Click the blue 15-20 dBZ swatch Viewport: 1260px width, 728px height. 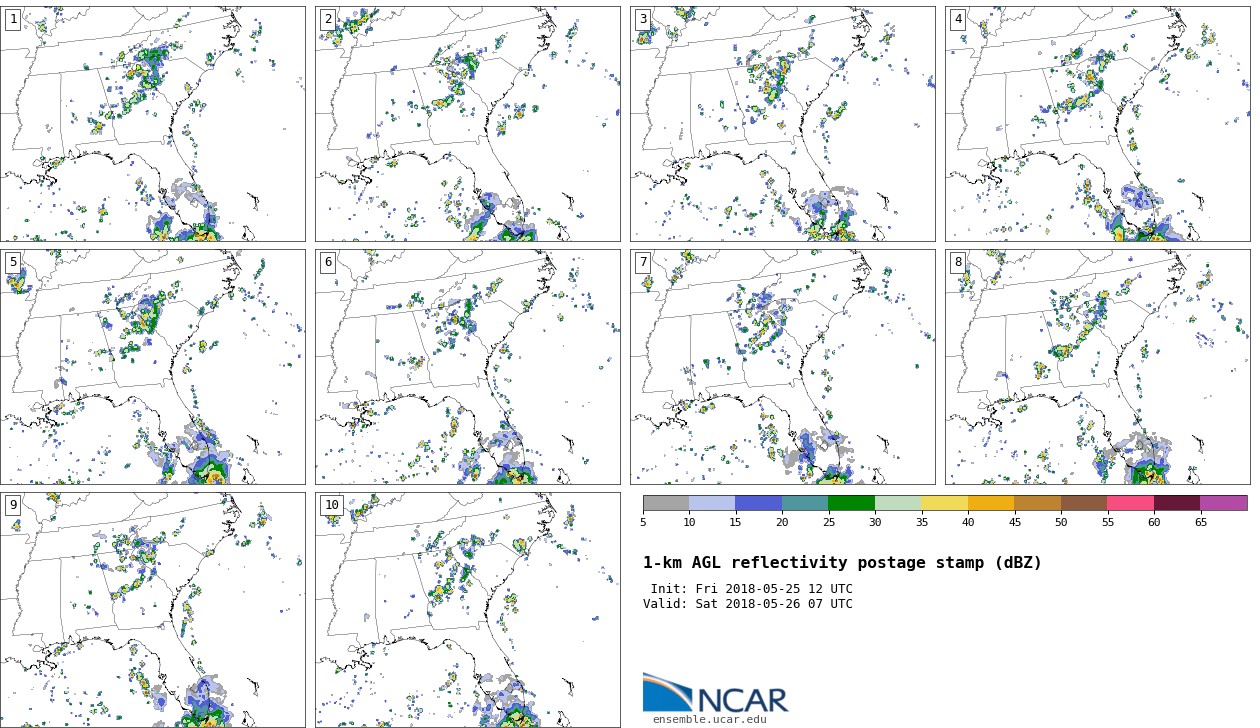[x=759, y=503]
